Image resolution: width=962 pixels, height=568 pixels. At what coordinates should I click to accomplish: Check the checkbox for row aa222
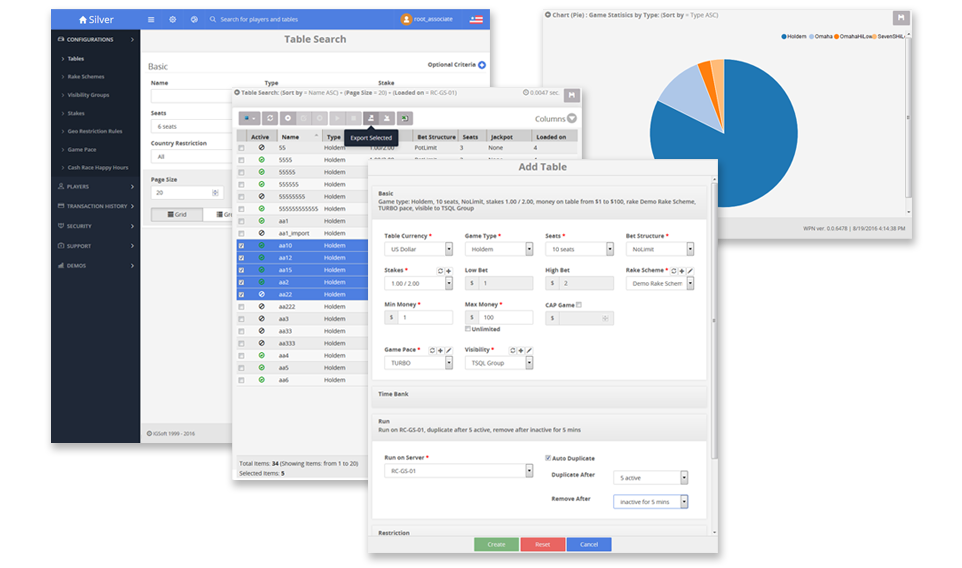pos(241,307)
